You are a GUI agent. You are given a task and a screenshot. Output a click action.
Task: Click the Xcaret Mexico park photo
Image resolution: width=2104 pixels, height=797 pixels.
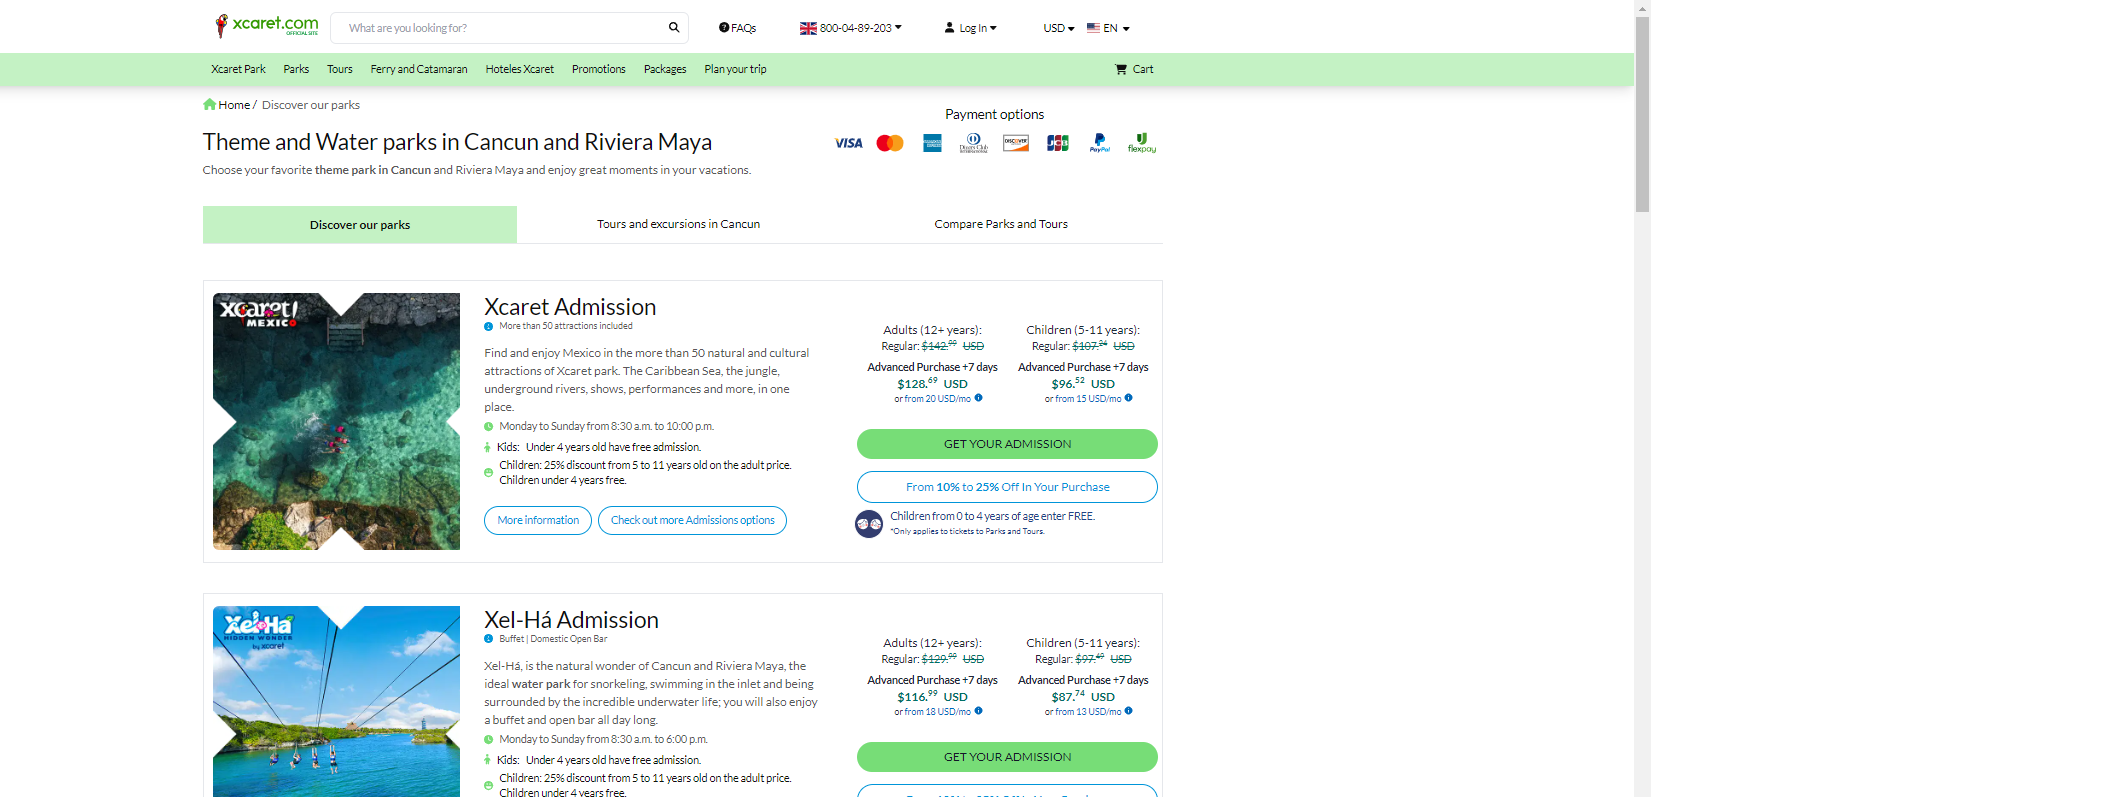click(336, 421)
